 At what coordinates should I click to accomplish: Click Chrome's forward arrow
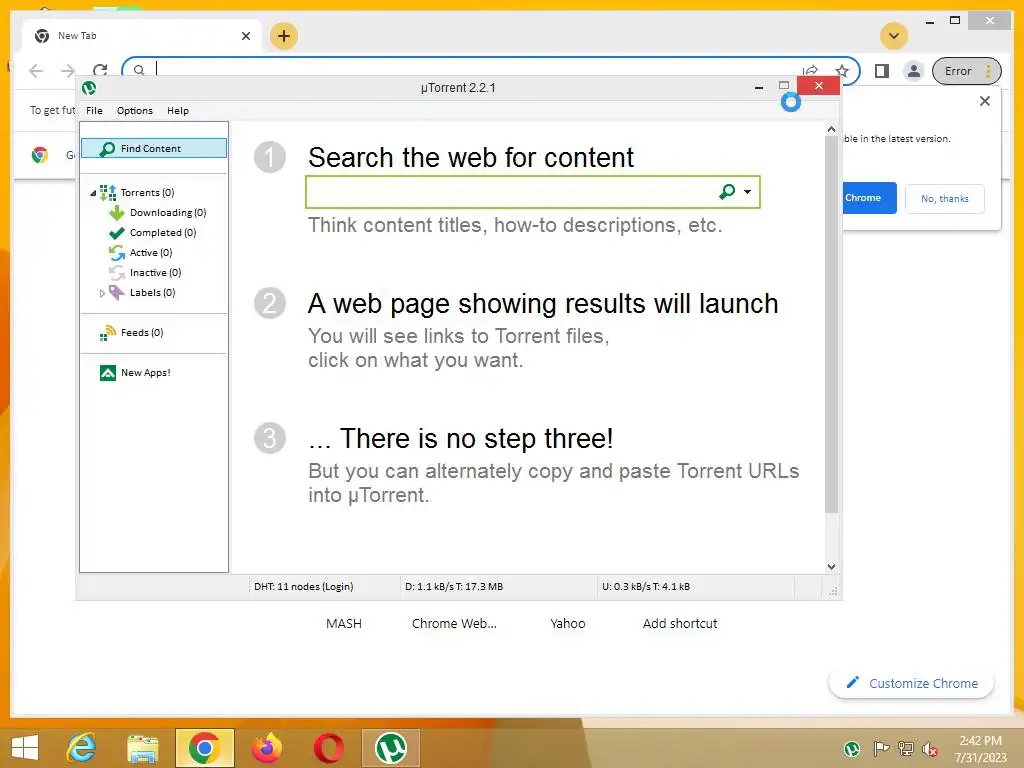coord(68,71)
